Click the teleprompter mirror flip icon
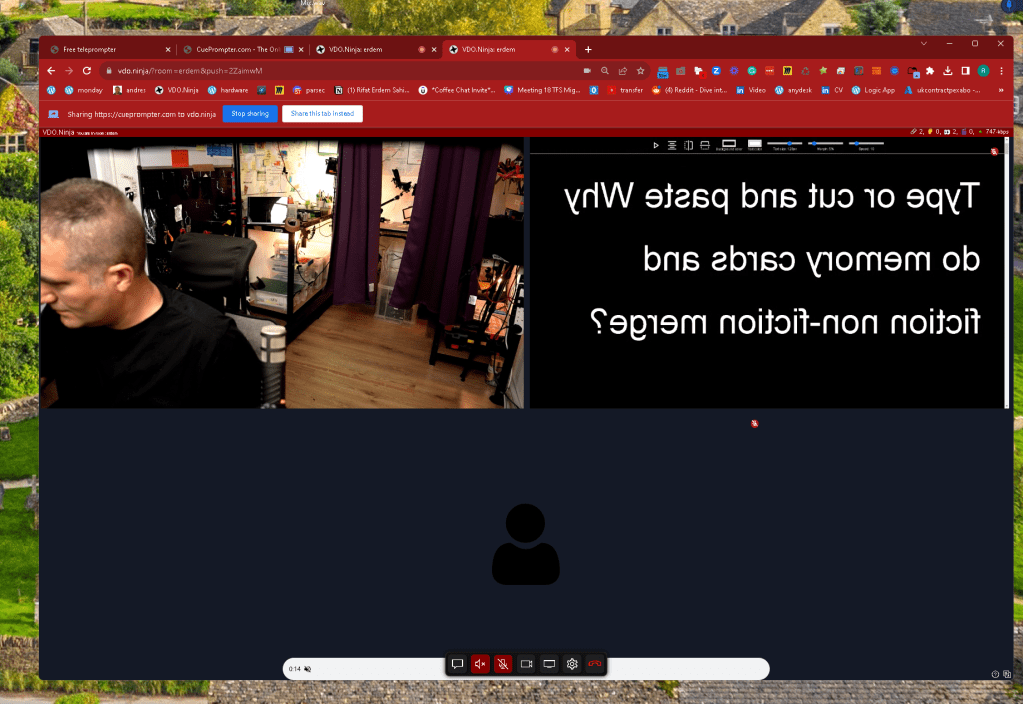The image size is (1023, 704). [688, 145]
